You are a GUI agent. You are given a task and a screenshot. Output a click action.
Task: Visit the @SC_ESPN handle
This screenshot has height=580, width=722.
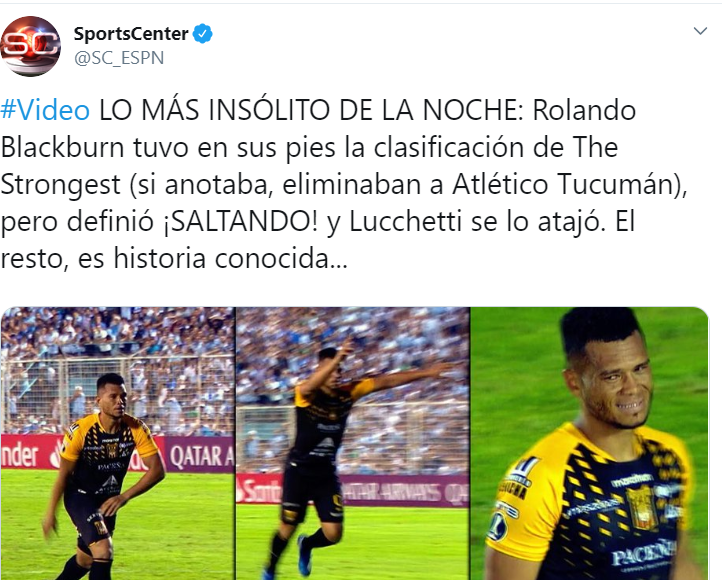pyautogui.click(x=119, y=58)
